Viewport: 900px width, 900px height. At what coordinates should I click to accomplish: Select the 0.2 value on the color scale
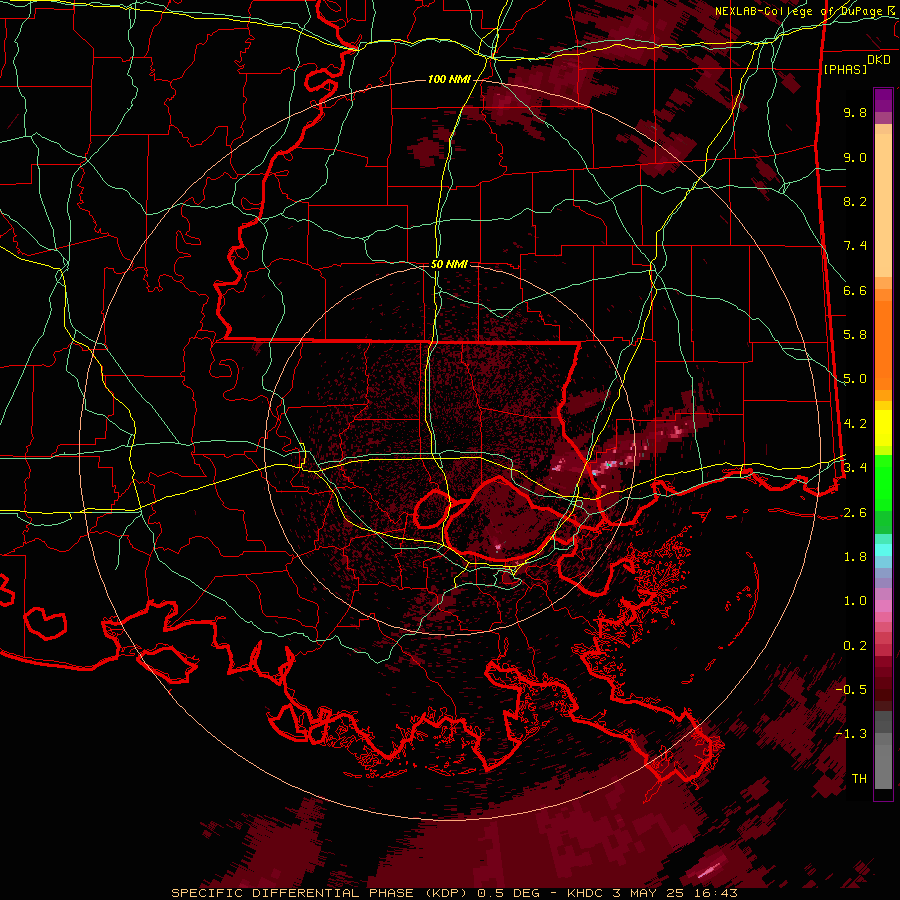[x=855, y=646]
